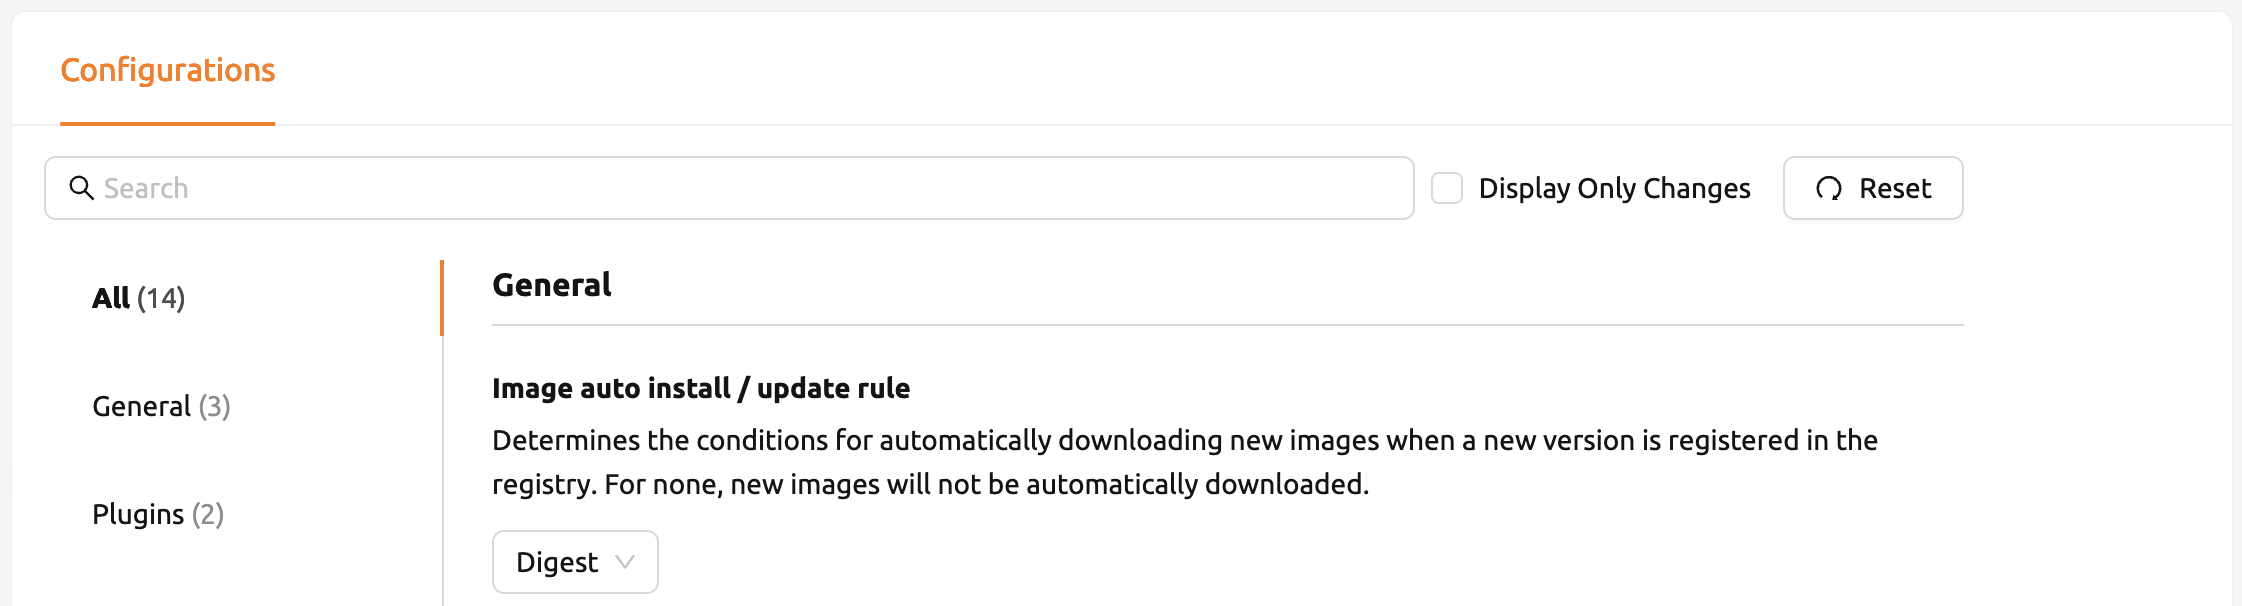
Task: Open the General settings category
Action: [x=161, y=406]
